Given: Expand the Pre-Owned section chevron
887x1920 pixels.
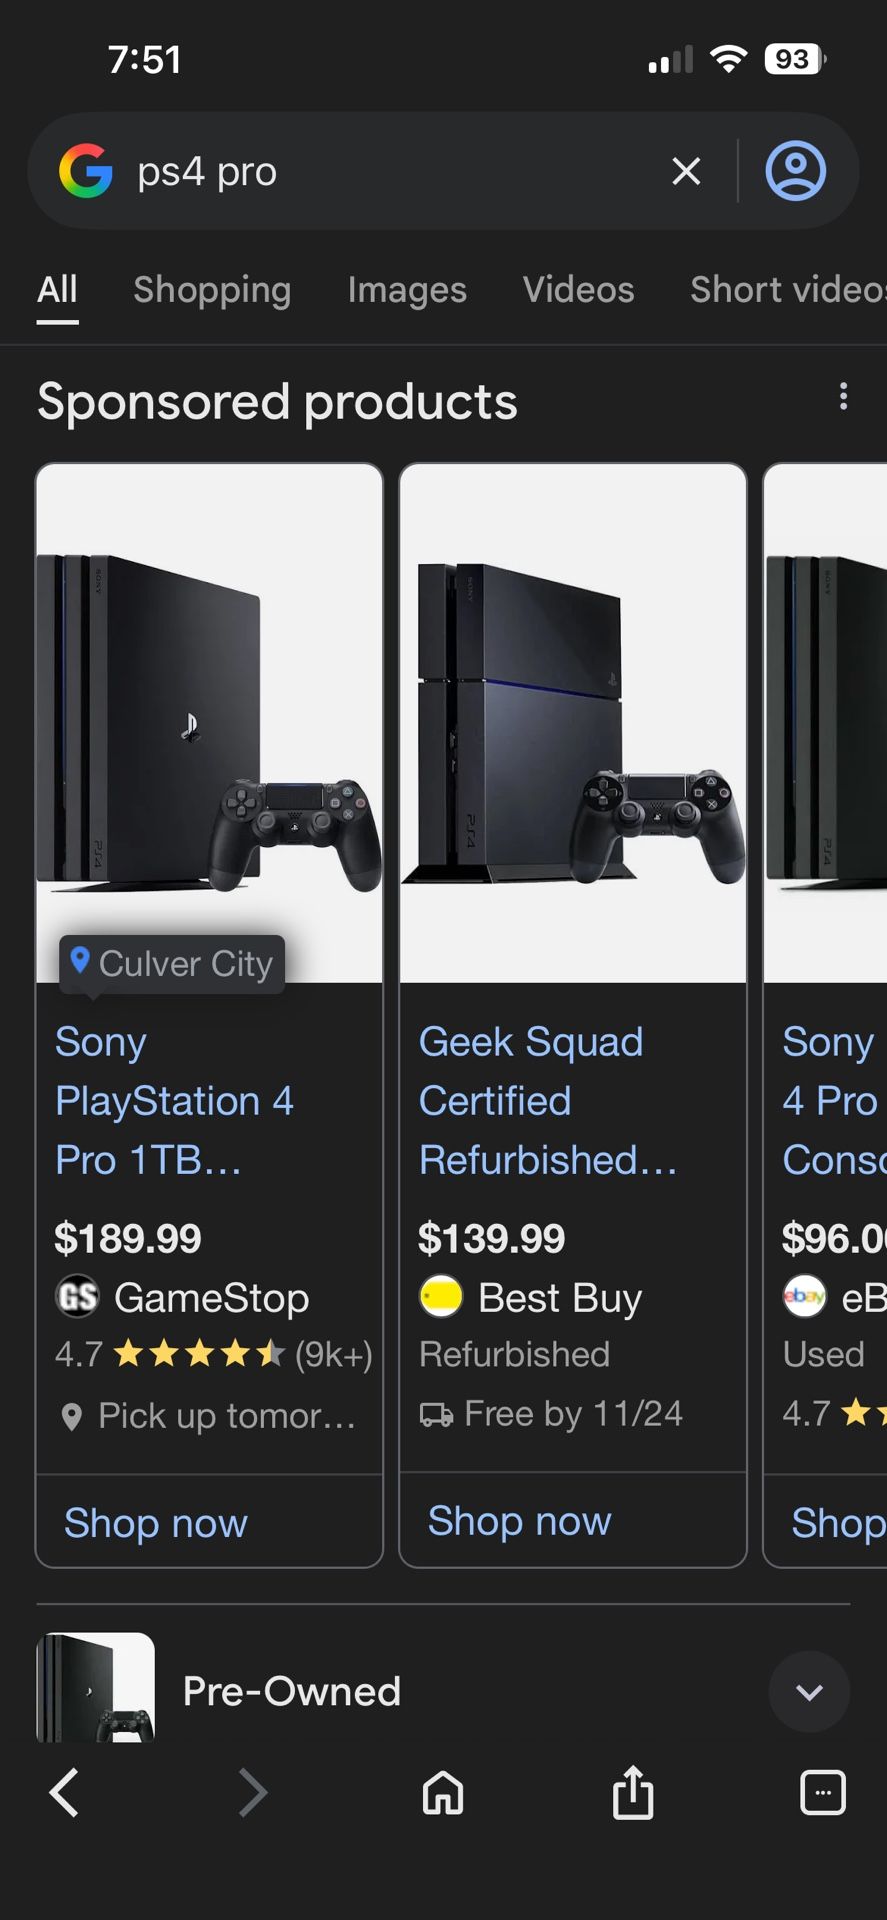Looking at the screenshot, I should click(809, 1692).
